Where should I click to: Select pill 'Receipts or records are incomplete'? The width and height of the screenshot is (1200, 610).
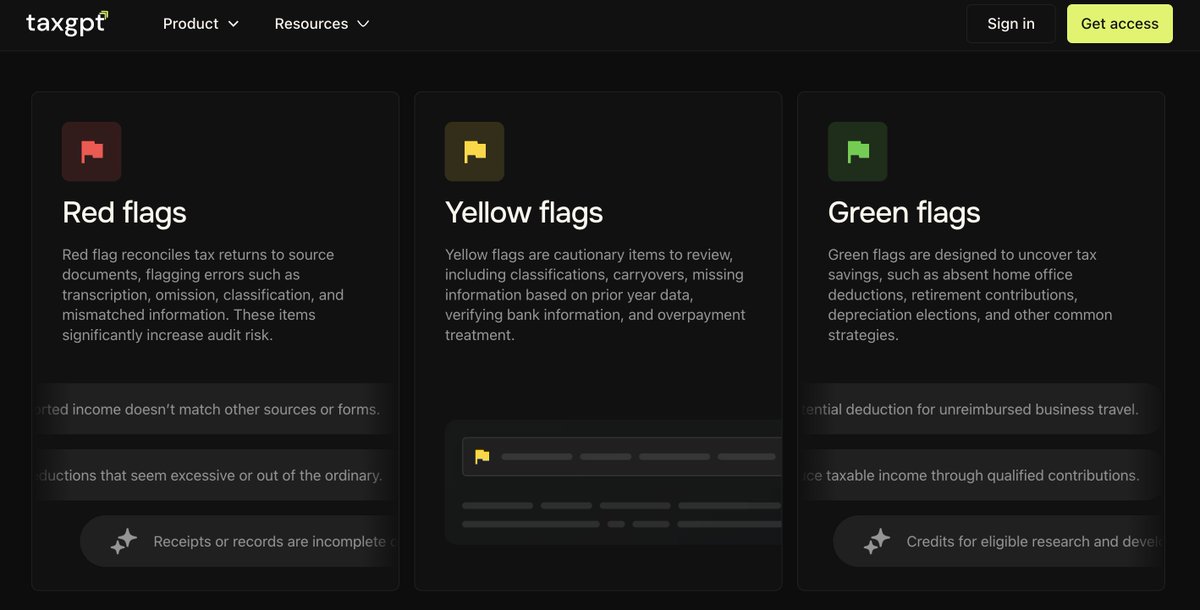pyautogui.click(x=240, y=541)
